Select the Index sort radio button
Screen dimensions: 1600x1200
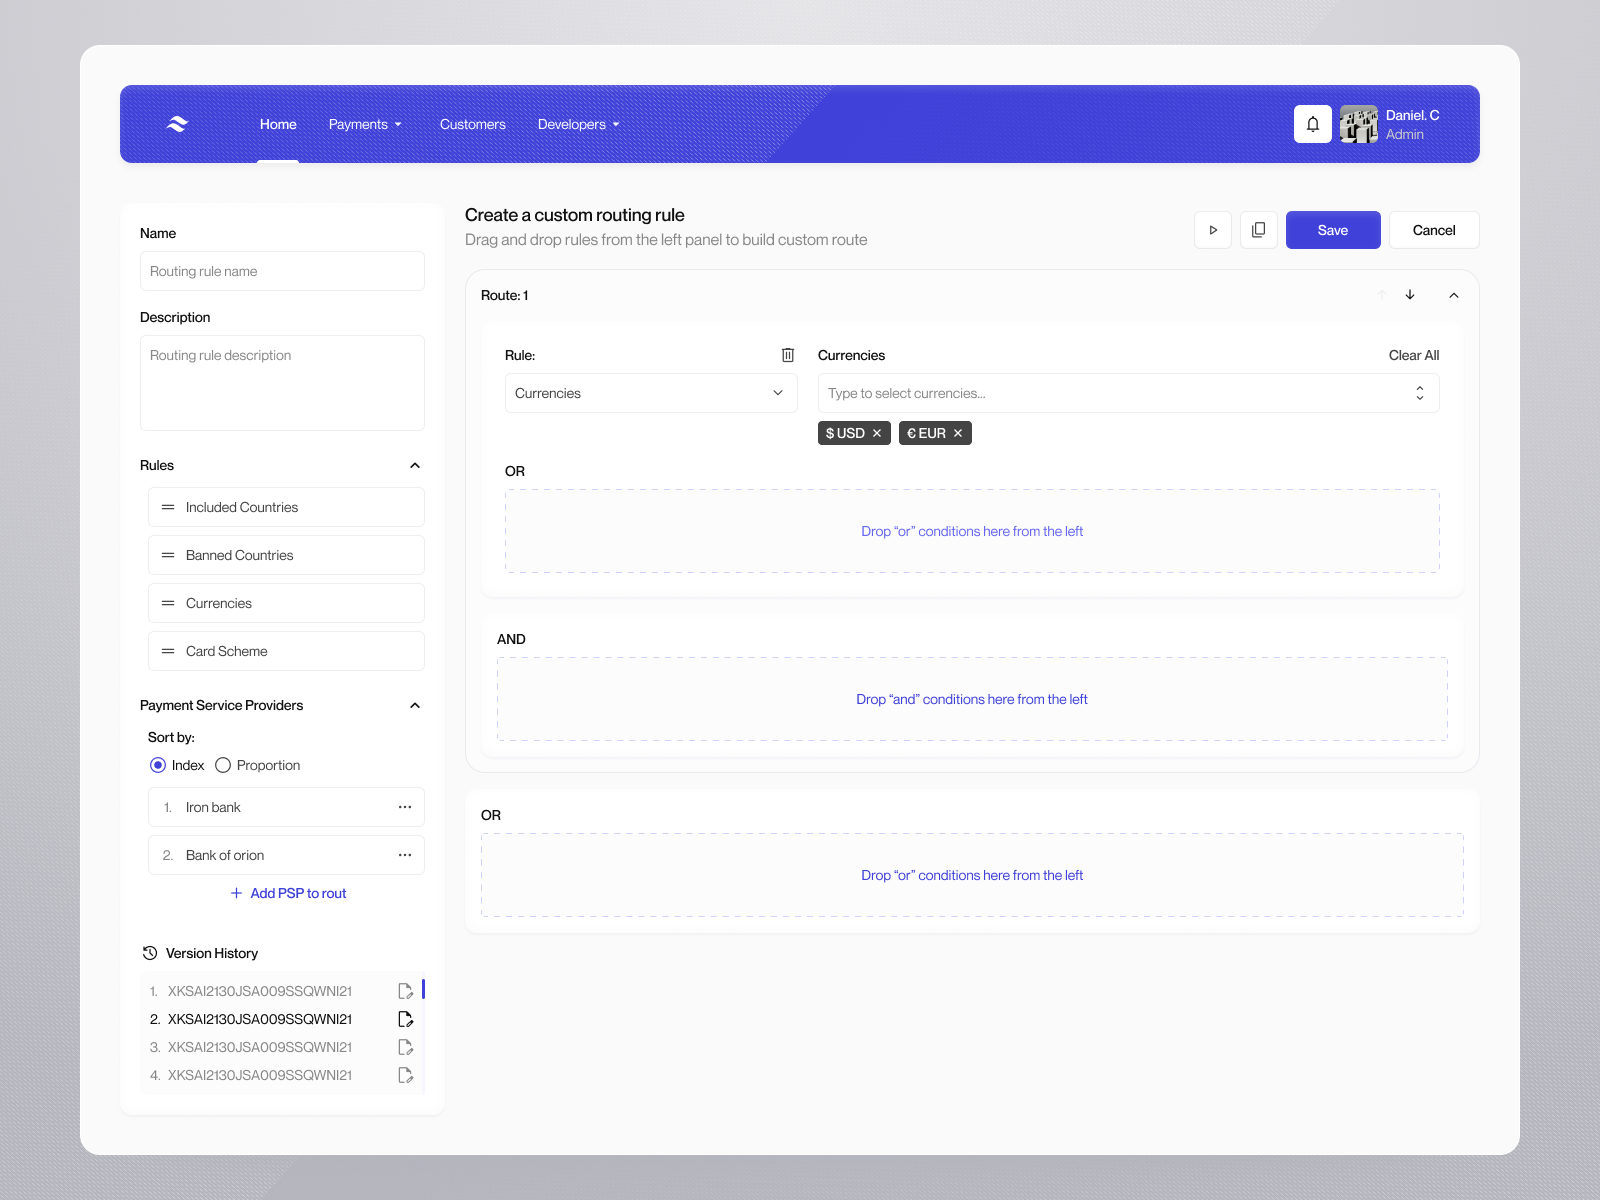click(x=158, y=765)
